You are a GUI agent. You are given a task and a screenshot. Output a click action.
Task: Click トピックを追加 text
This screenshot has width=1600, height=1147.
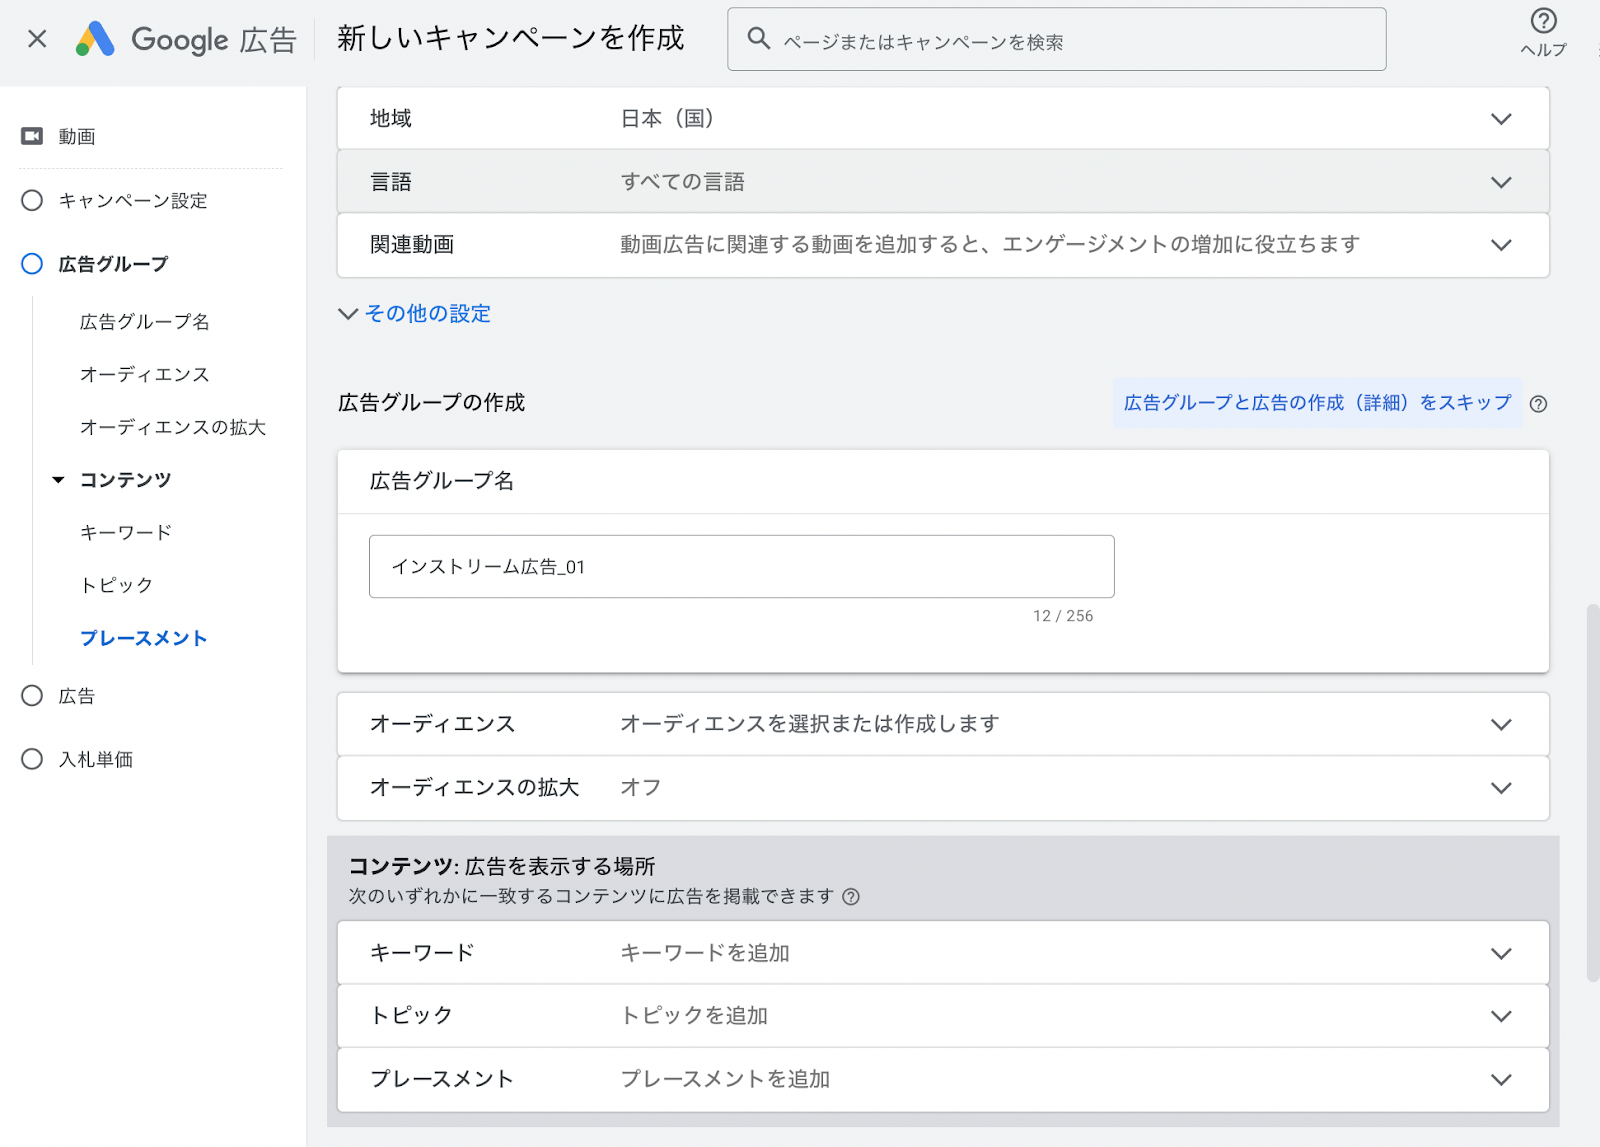(694, 1016)
